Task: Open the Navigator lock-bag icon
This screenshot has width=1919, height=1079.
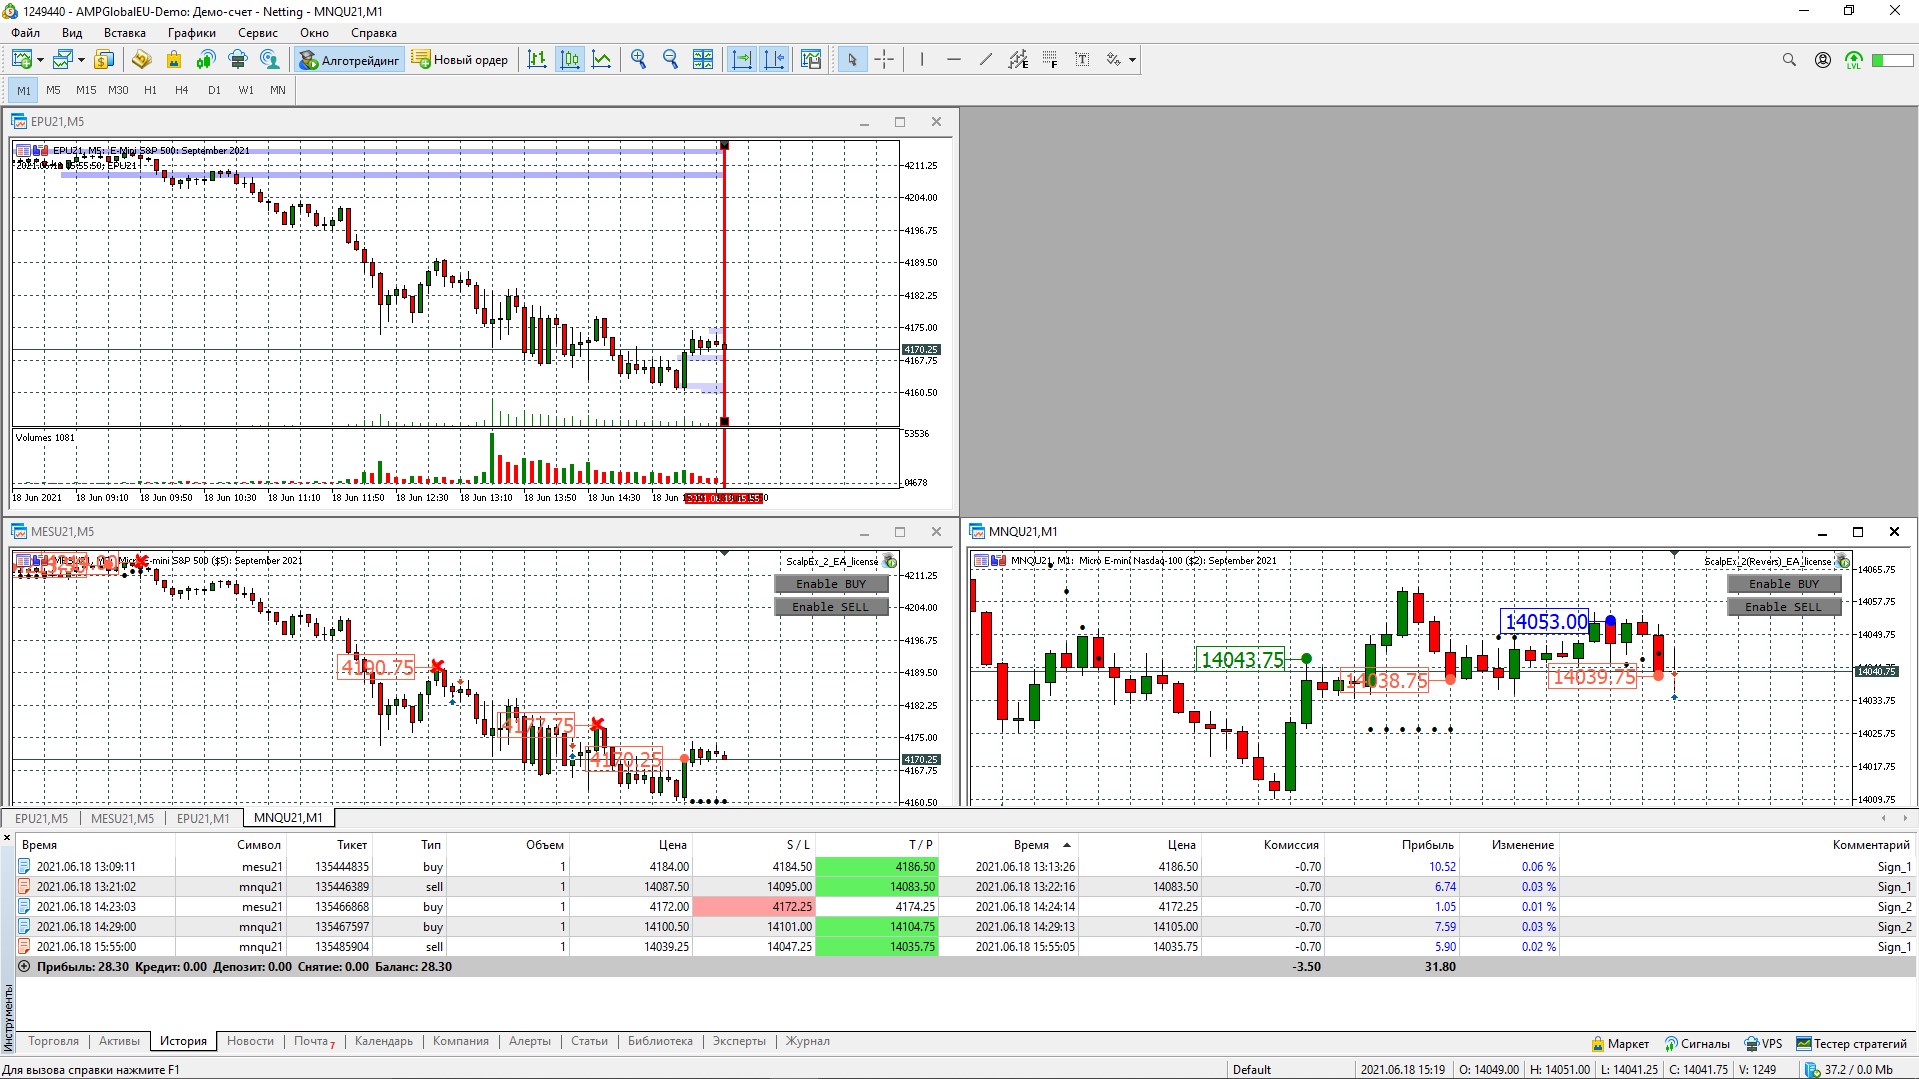Action: click(x=174, y=60)
